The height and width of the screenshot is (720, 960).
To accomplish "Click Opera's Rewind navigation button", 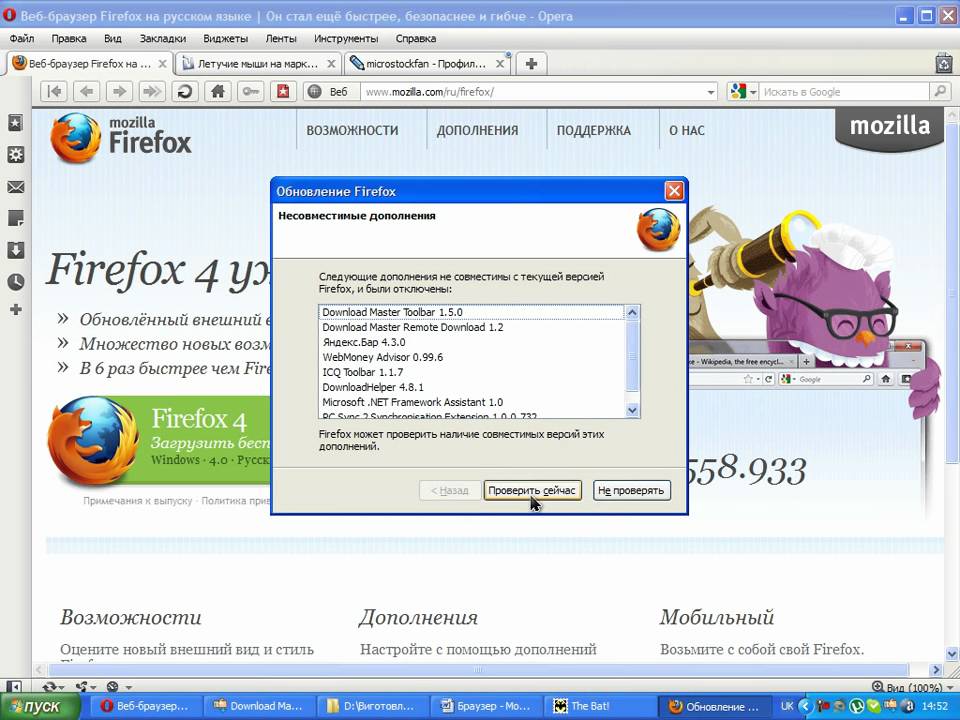I will [54, 92].
